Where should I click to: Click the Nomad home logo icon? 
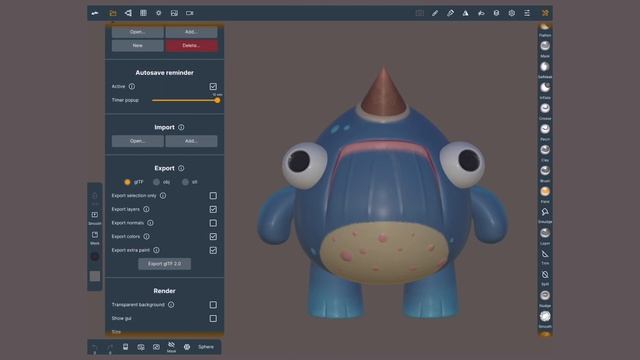(95, 13)
